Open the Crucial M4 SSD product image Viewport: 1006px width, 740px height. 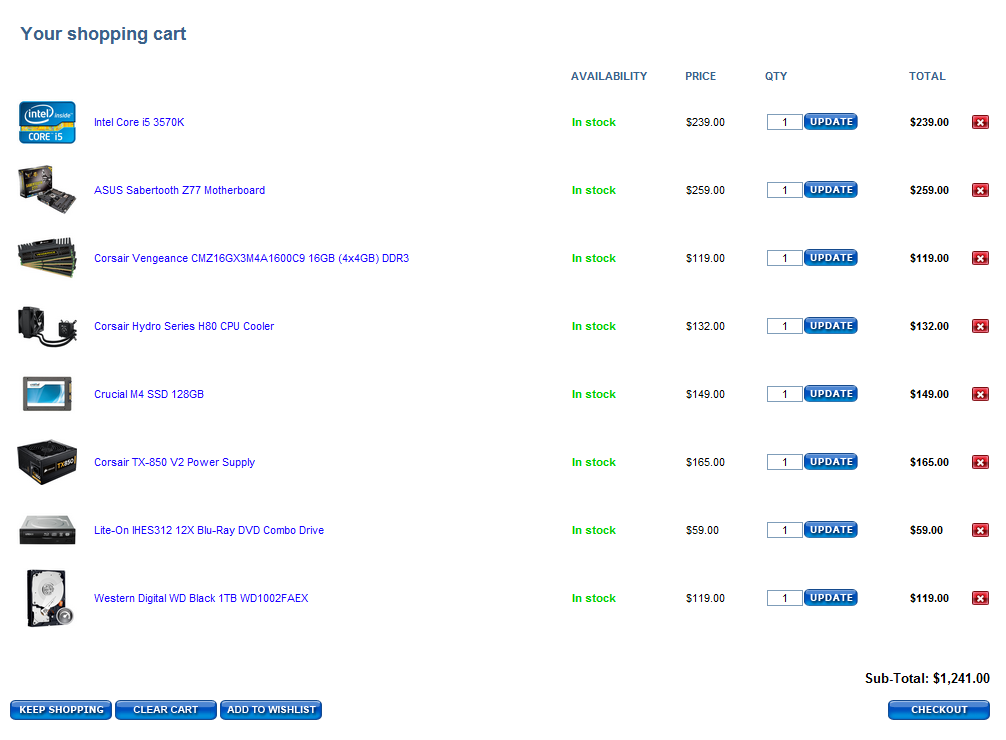47,394
